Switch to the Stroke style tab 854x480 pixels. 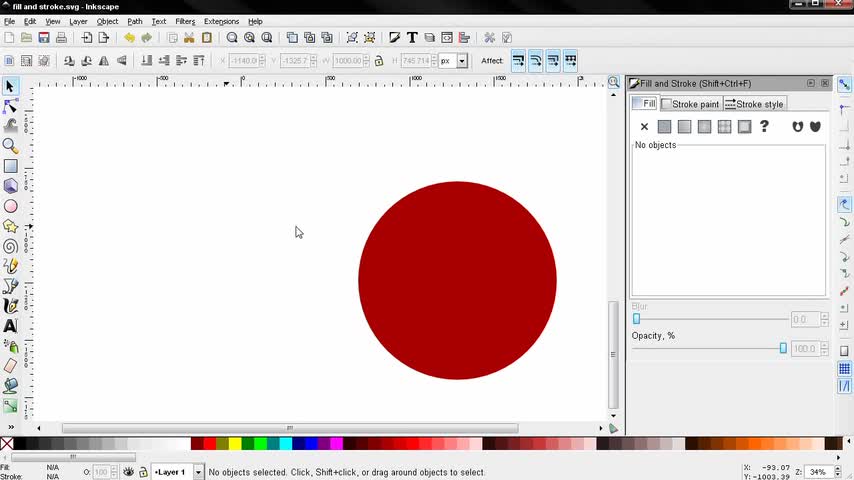pyautogui.click(x=754, y=104)
